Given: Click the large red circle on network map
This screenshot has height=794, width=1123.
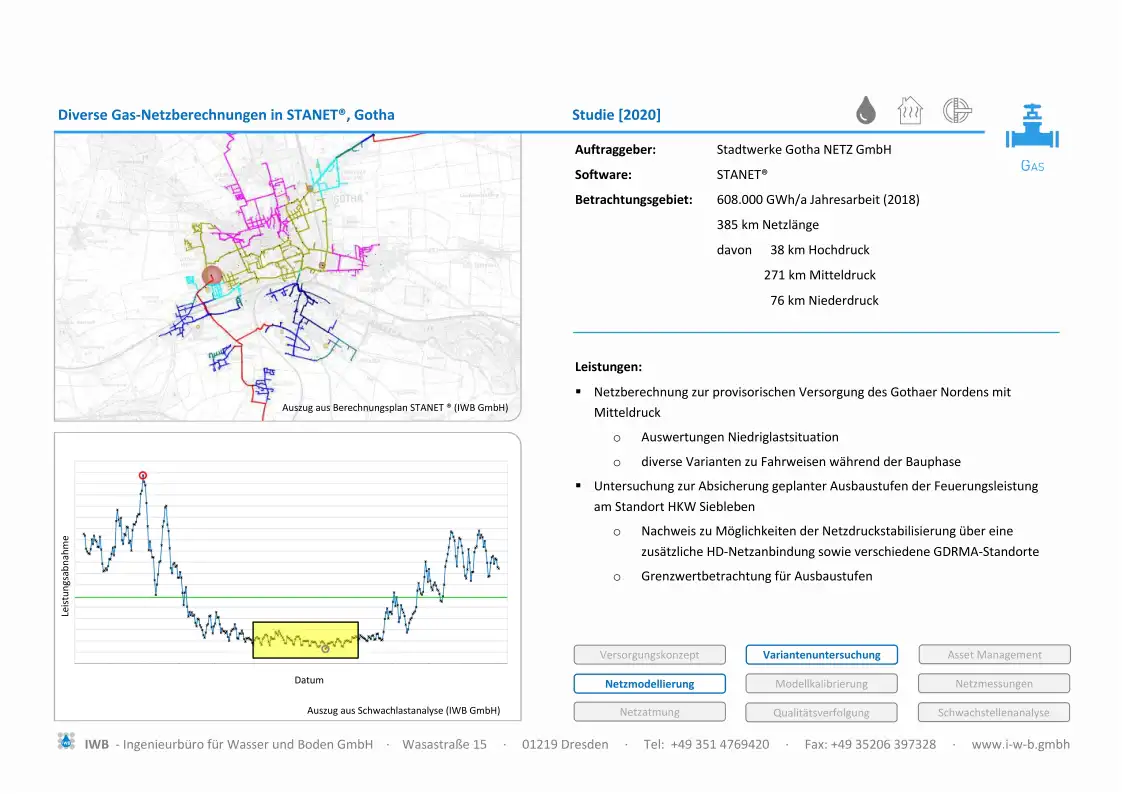Looking at the screenshot, I should pyautogui.click(x=212, y=276).
